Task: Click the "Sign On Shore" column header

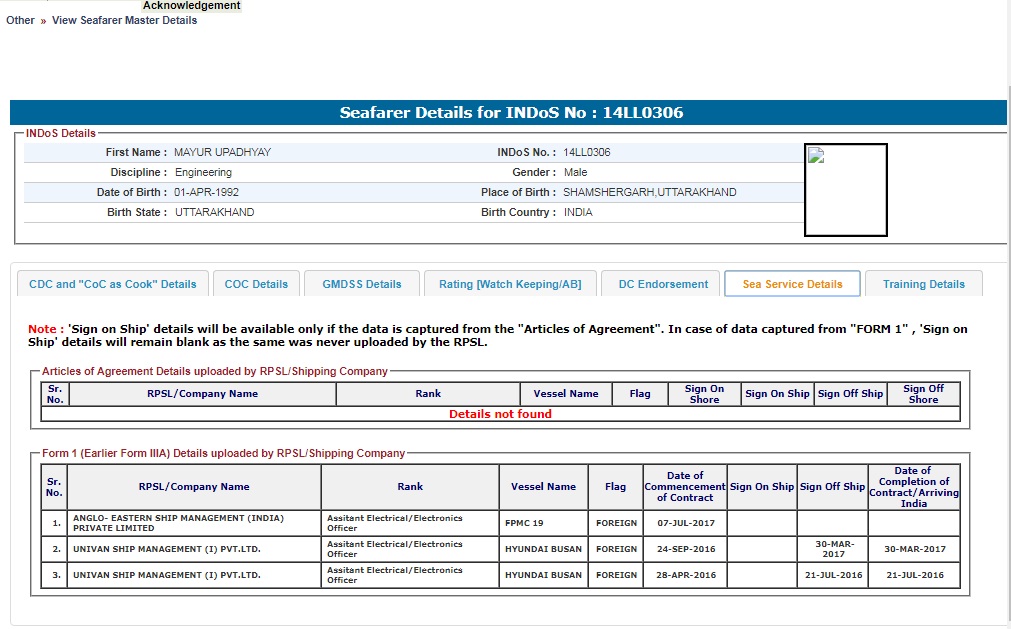Action: pos(704,394)
